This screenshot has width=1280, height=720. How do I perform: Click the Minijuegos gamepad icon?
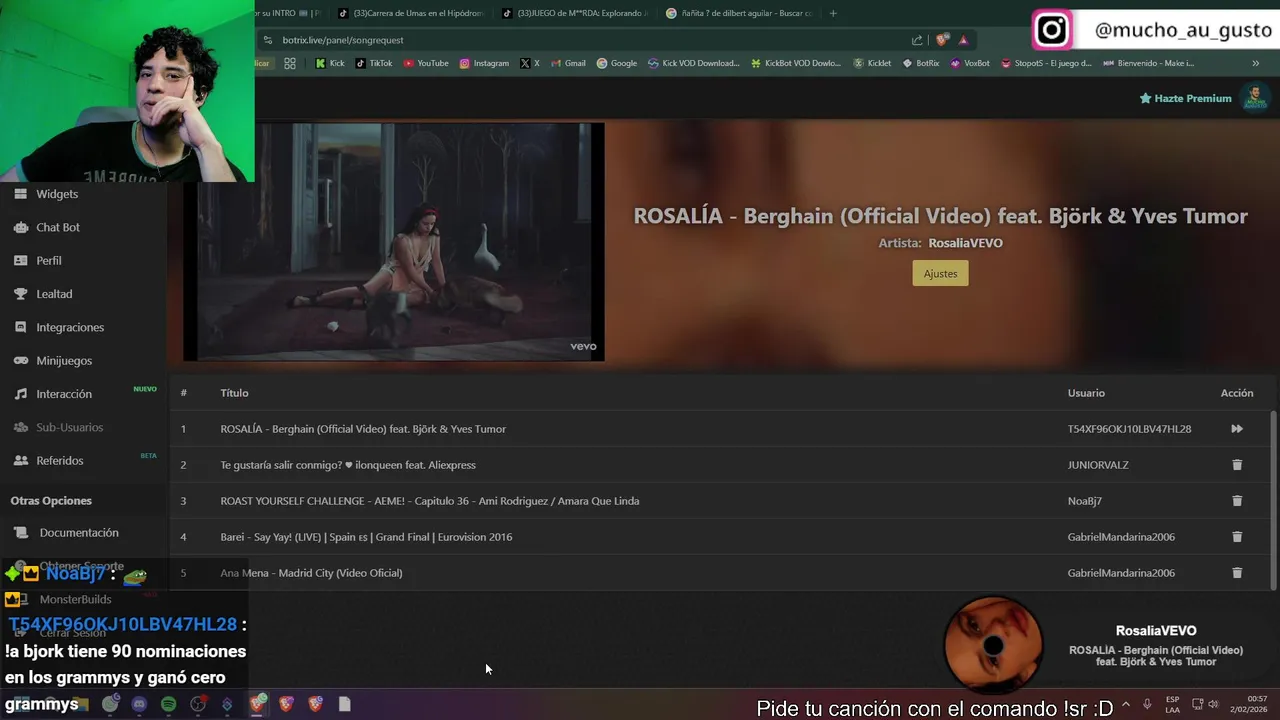[x=20, y=360]
